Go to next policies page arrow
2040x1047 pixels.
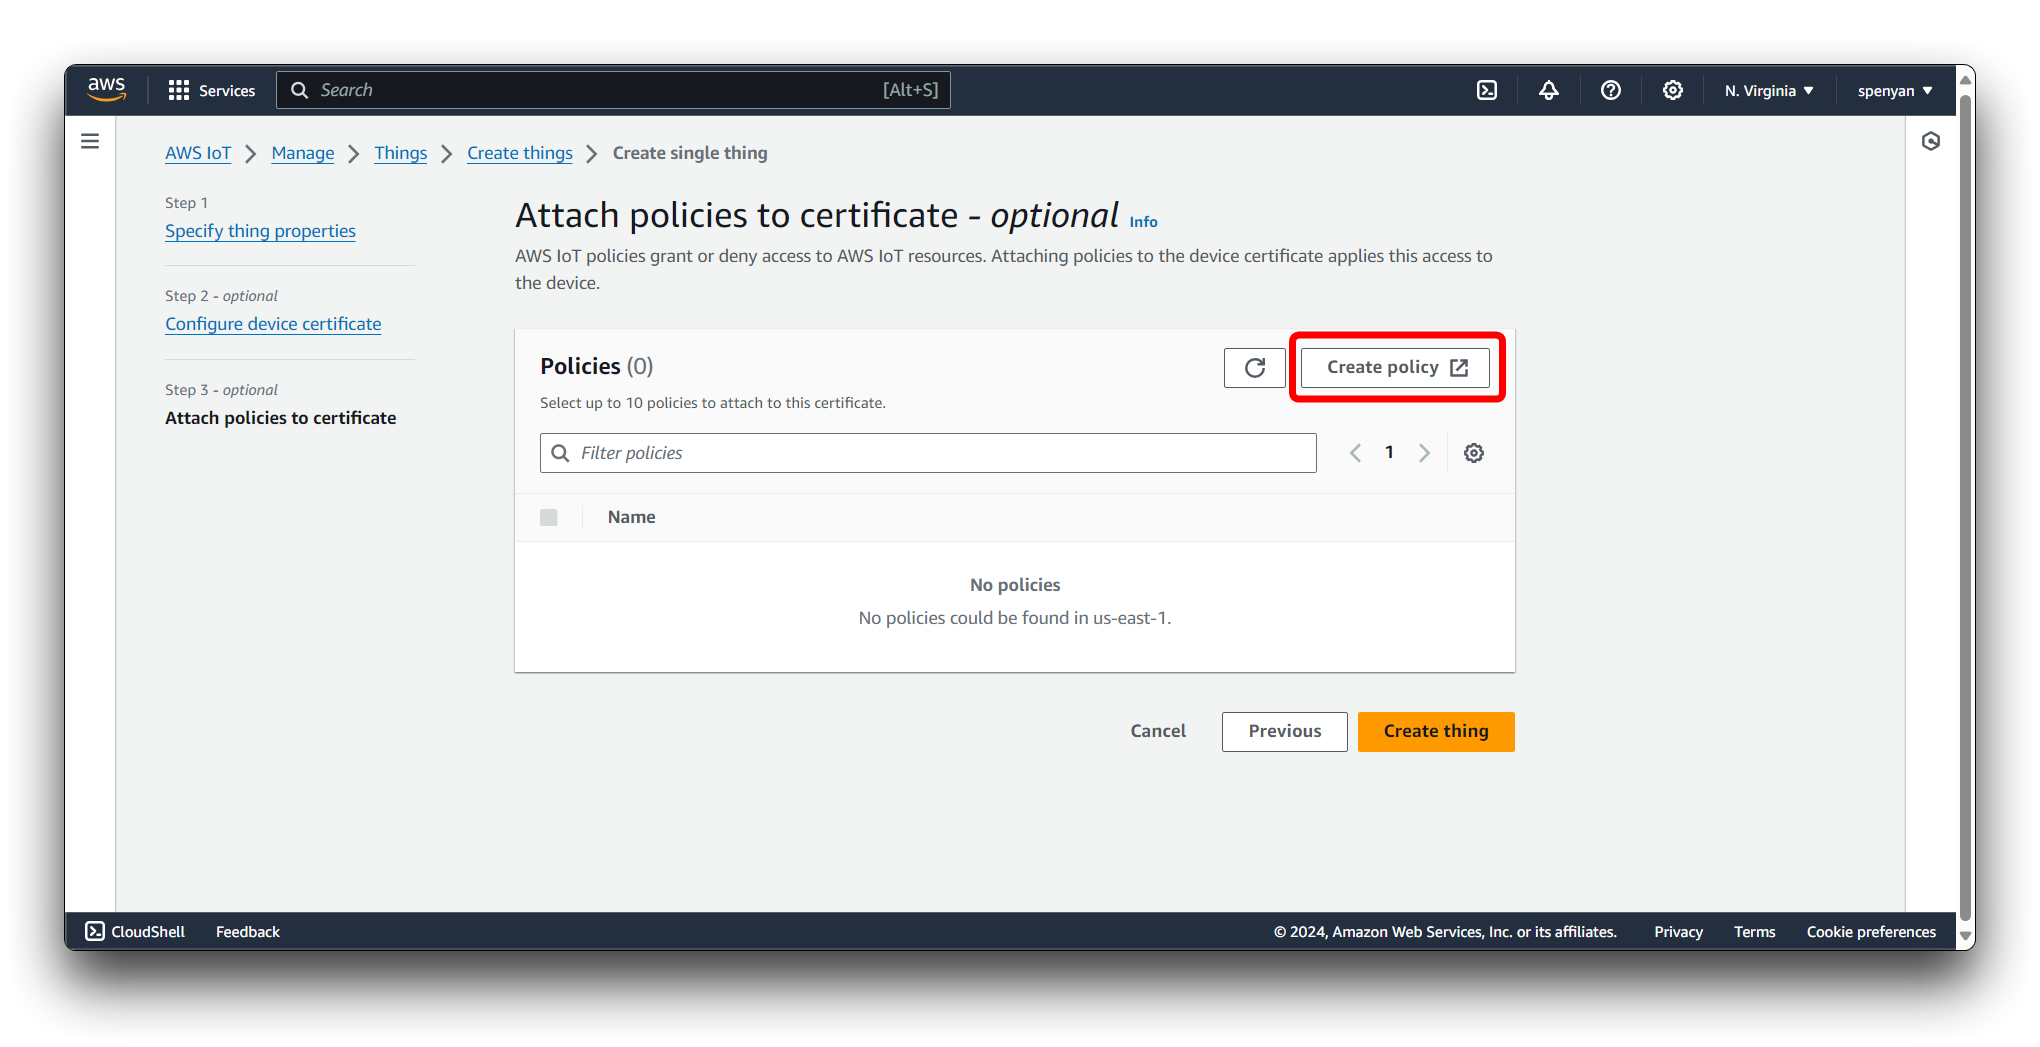[1424, 453]
